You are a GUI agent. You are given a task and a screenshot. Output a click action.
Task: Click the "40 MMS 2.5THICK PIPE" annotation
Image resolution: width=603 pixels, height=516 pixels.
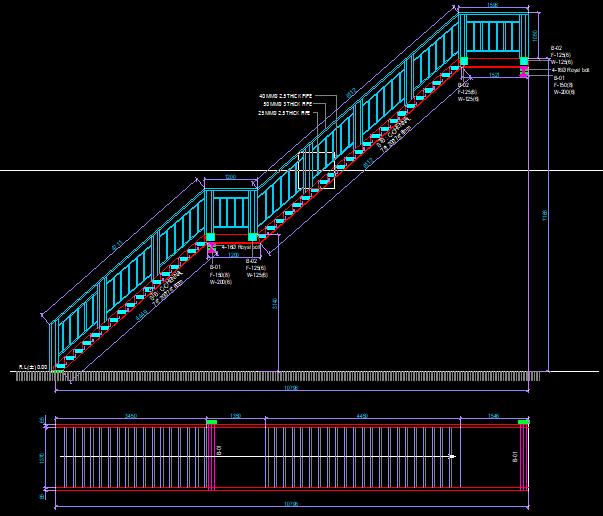[x=286, y=95]
